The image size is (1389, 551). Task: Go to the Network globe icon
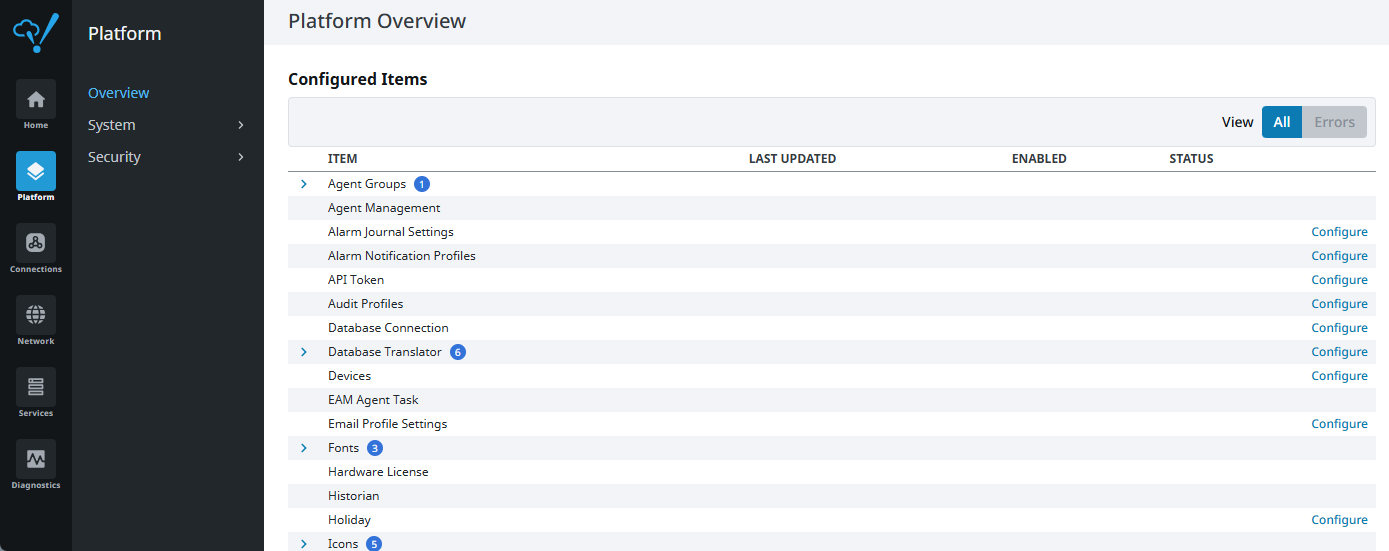pyautogui.click(x=36, y=315)
